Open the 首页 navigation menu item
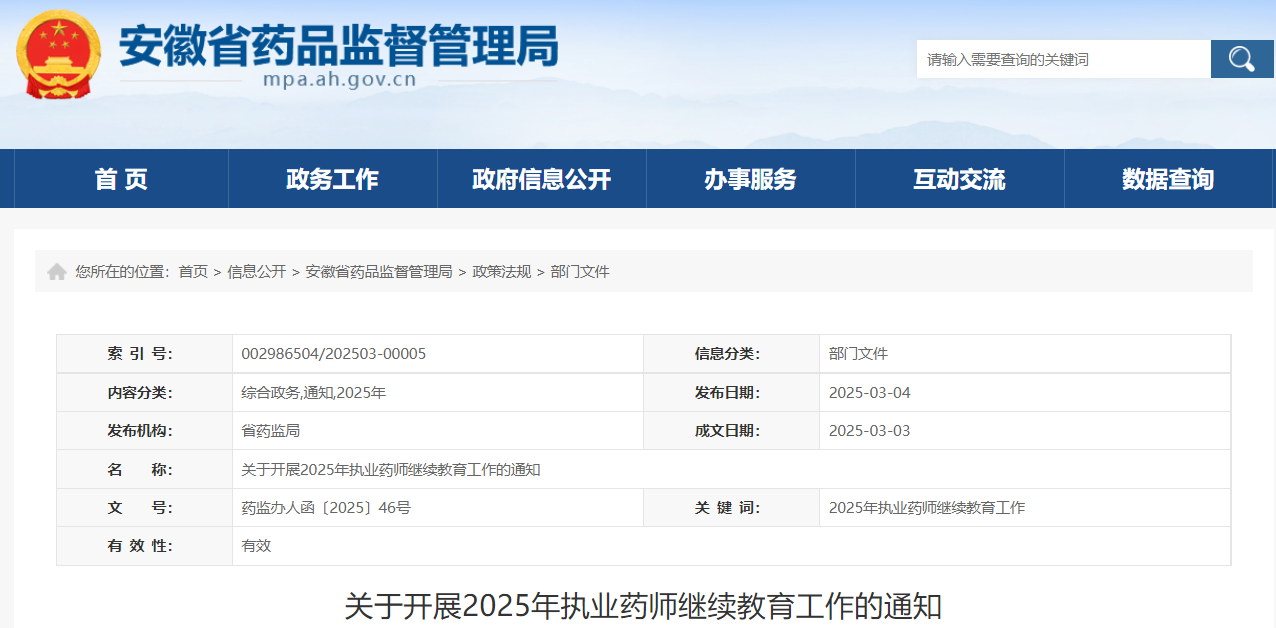Image resolution: width=1276 pixels, height=628 pixels. pyautogui.click(x=121, y=179)
